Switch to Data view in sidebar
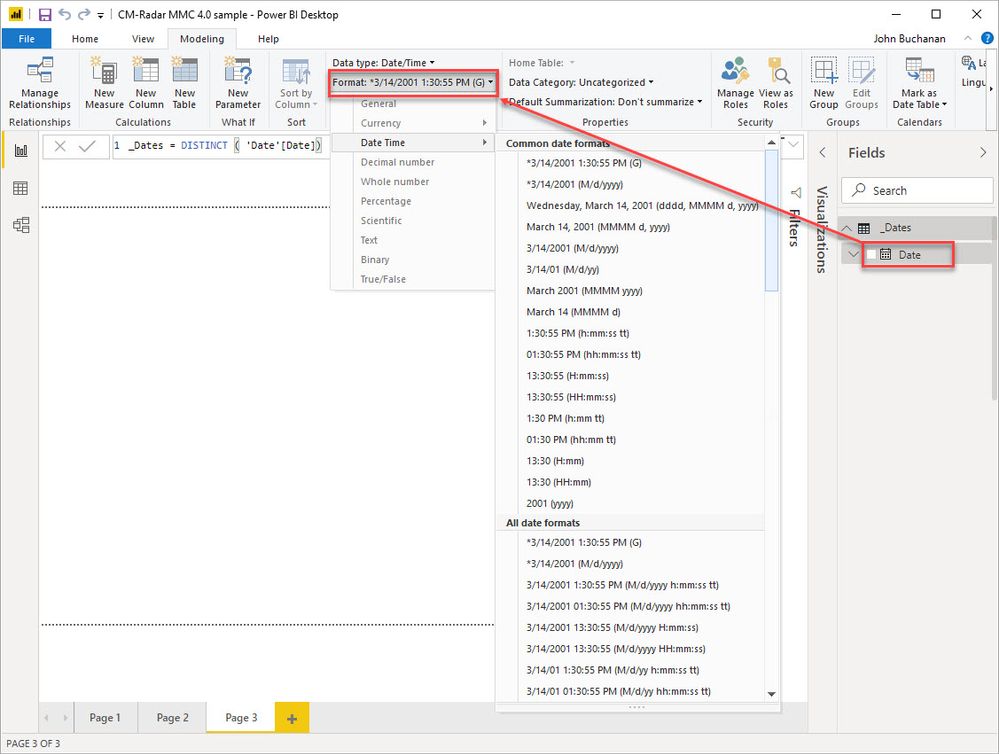Viewport: 999px width, 754px height. [20, 188]
